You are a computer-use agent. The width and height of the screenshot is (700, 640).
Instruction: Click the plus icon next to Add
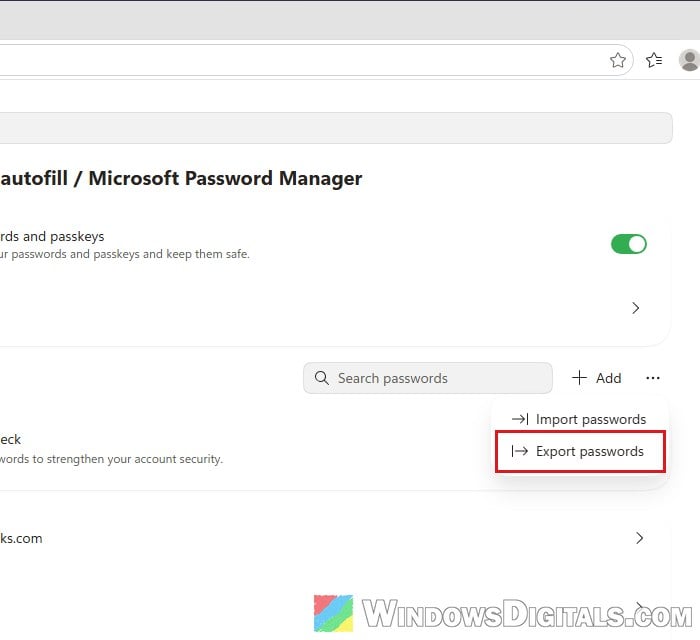point(579,378)
